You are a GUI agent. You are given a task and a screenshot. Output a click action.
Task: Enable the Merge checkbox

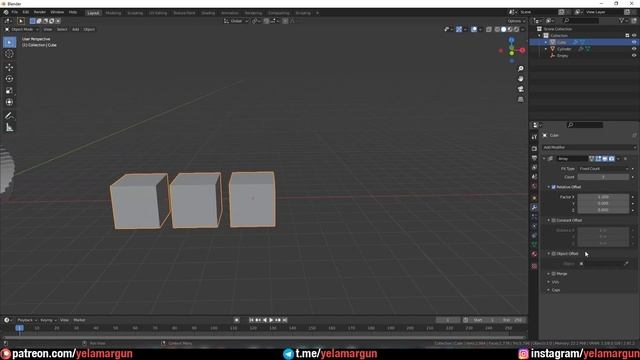pos(553,274)
